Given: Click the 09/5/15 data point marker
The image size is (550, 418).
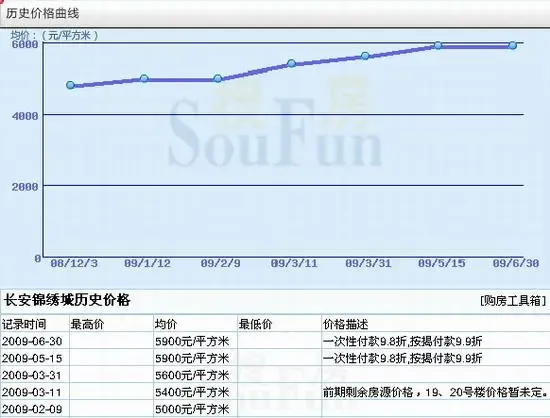Looking at the screenshot, I should [438, 45].
